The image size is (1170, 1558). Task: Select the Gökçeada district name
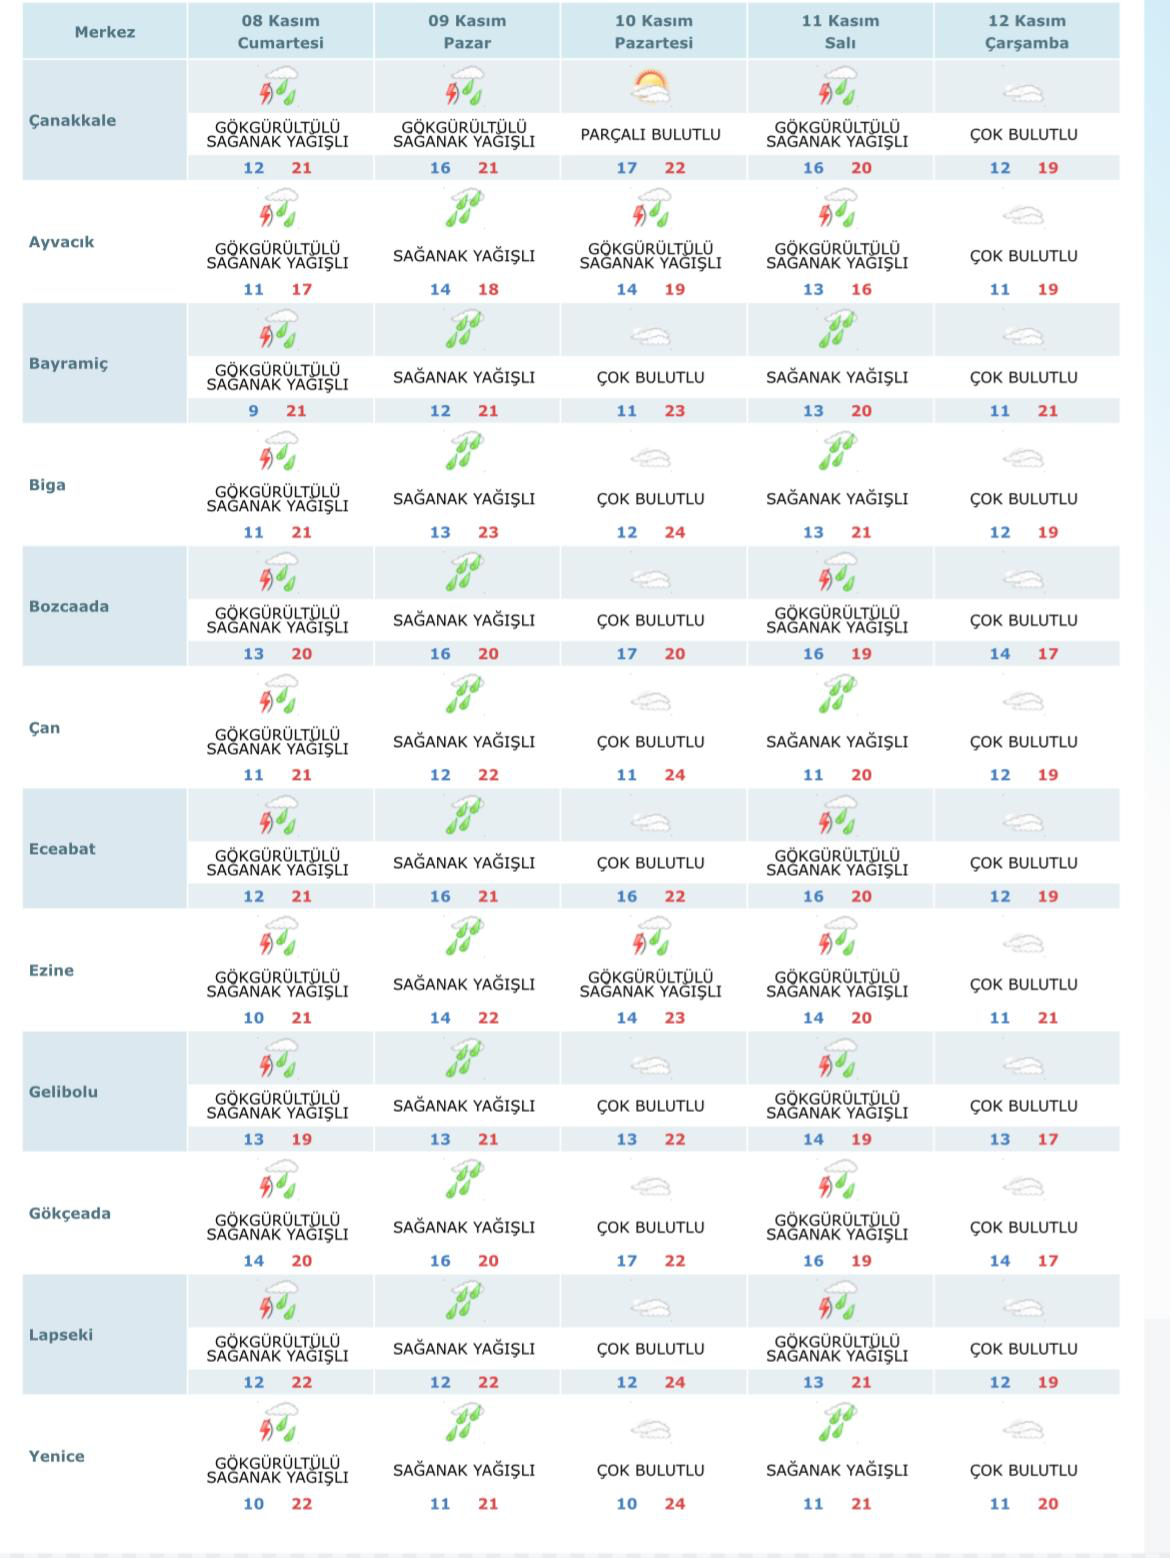click(70, 1213)
